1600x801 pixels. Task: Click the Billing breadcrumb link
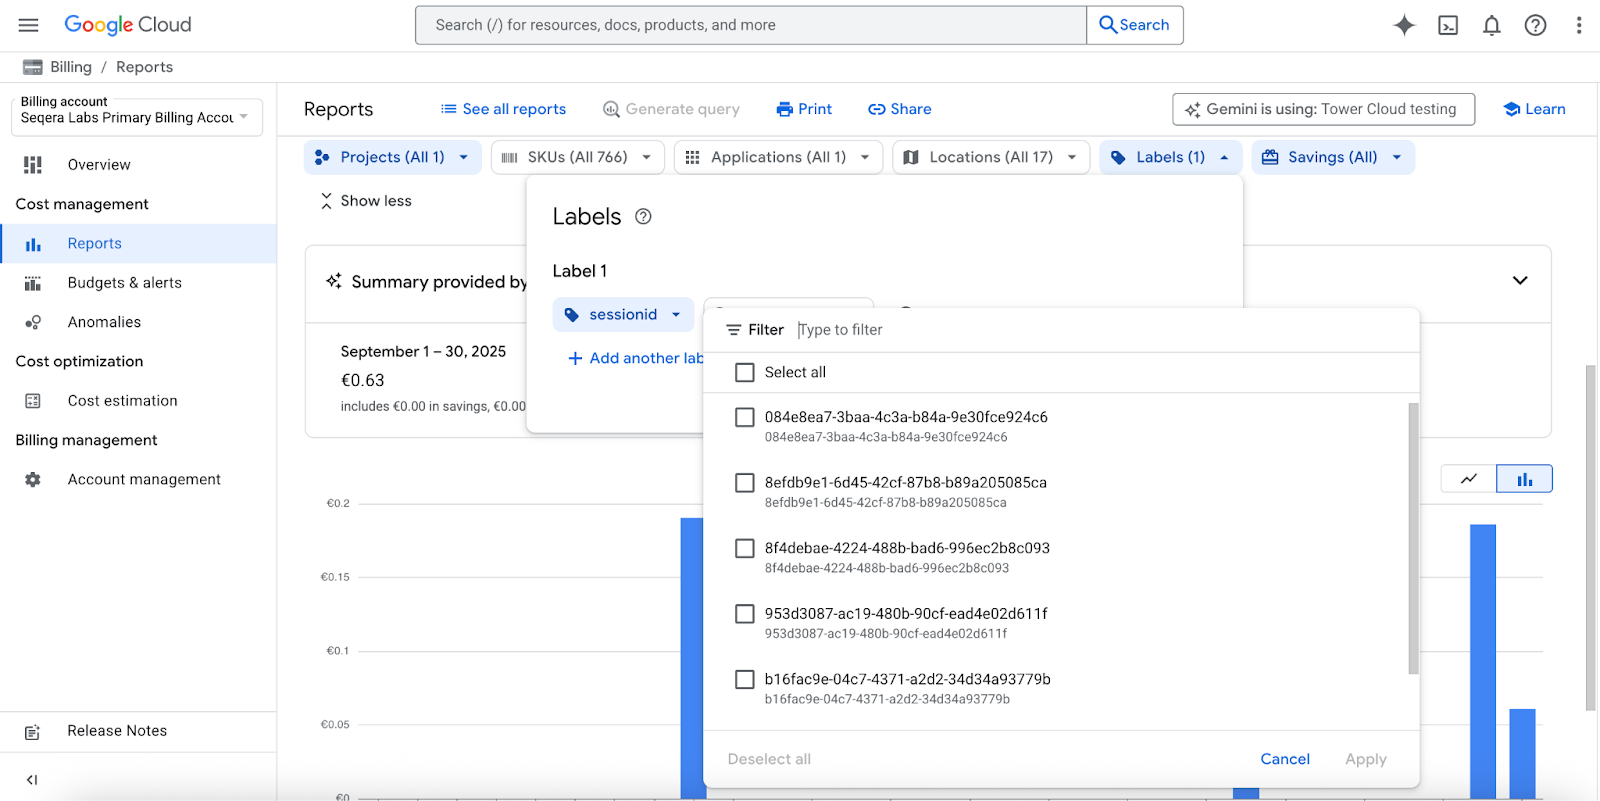(71, 67)
